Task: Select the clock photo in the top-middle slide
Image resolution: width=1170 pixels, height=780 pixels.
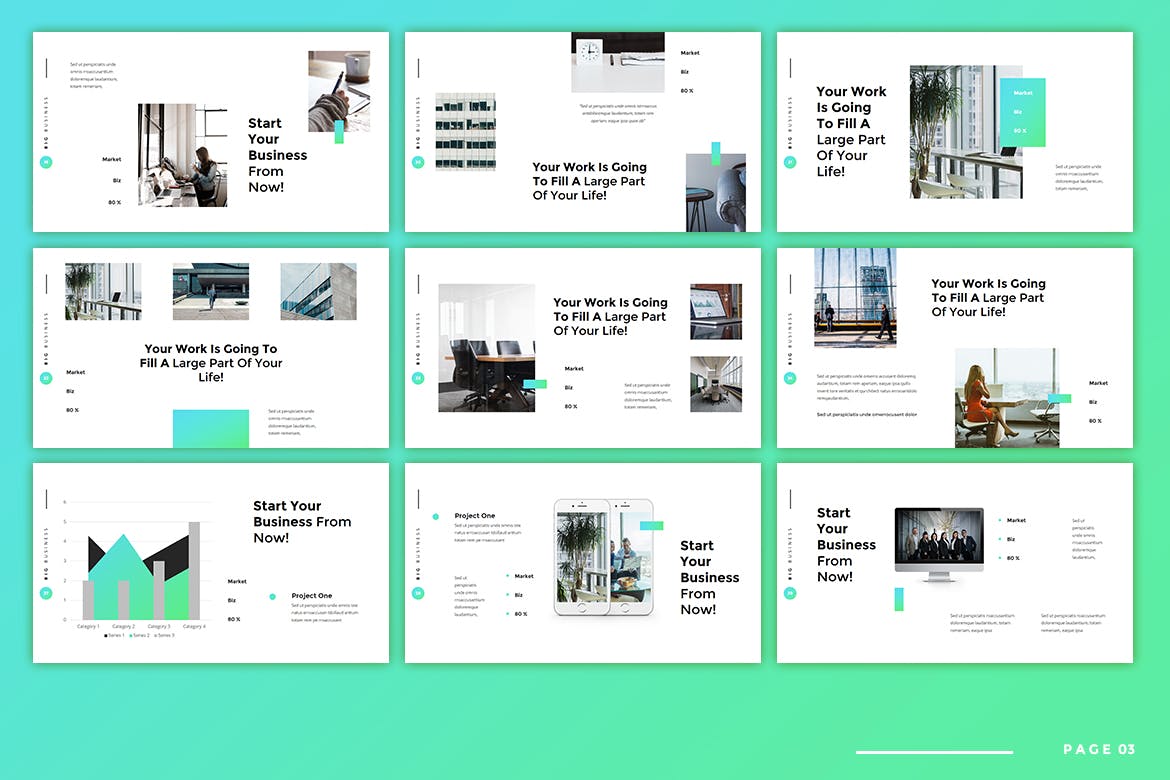Action: 617,62
